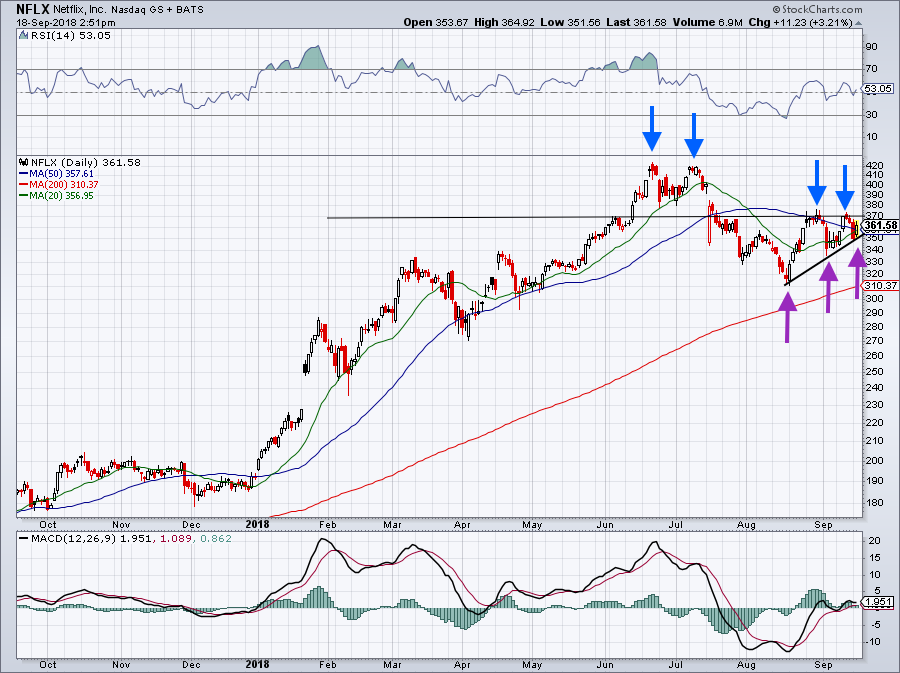The image size is (900, 673).
Task: Click the Chg +11.23 (+3.21%) figure
Action: 801,22
